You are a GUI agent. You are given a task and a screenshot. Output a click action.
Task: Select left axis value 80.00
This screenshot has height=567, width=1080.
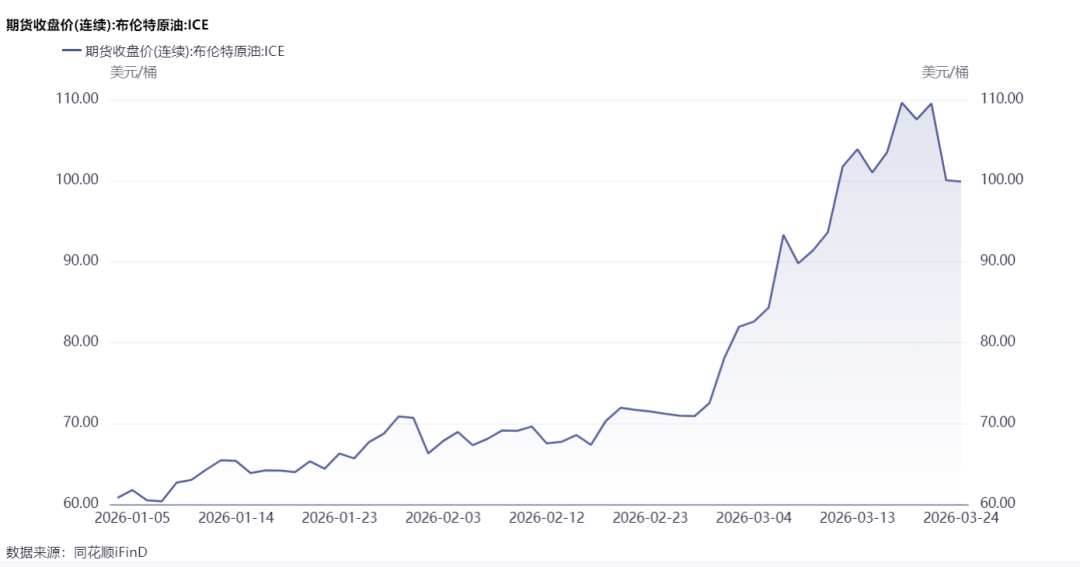coord(81,342)
